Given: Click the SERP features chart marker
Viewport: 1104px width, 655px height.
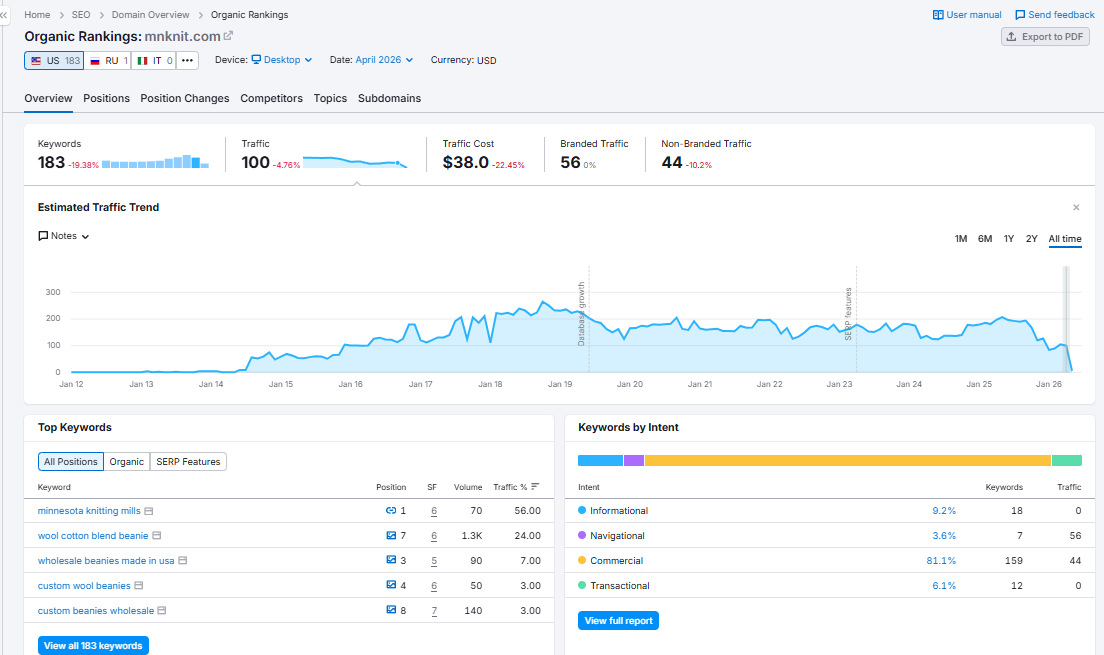Looking at the screenshot, I should [x=848, y=314].
